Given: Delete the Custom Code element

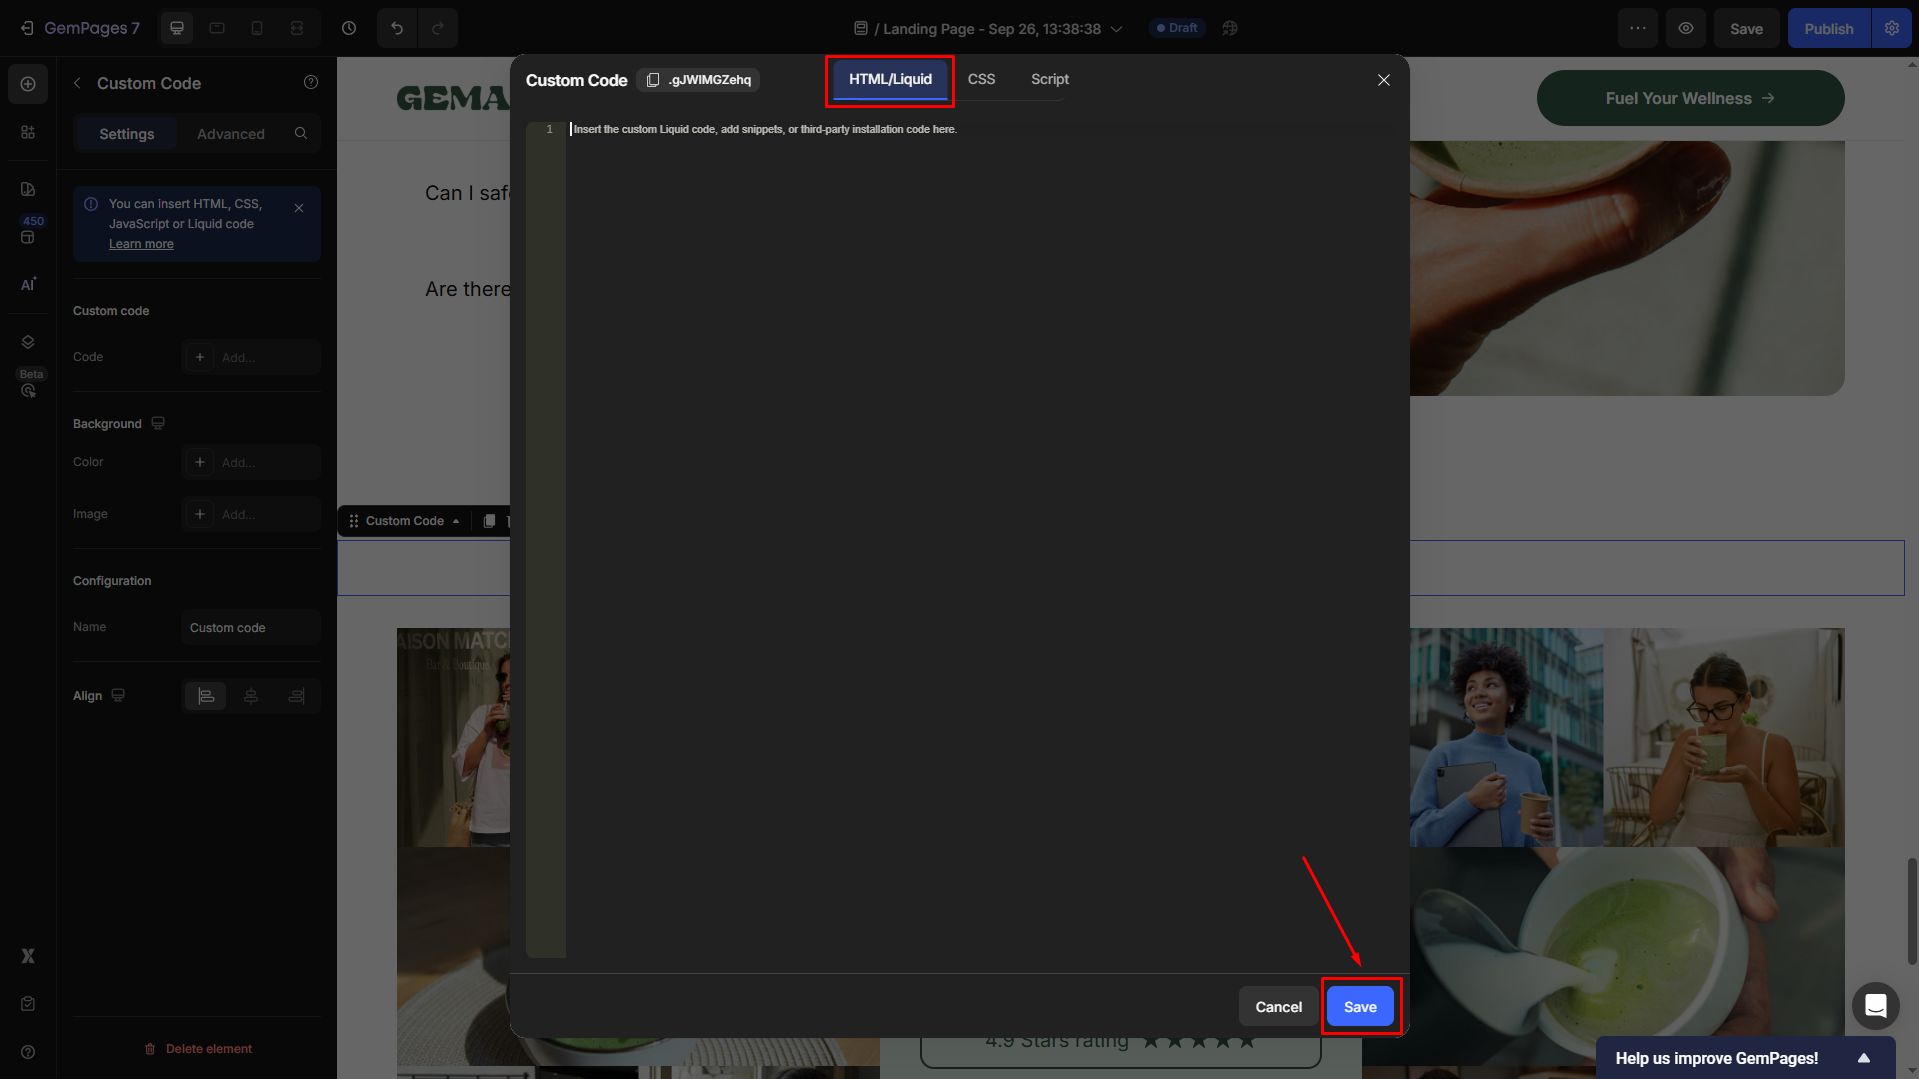Looking at the screenshot, I should 197,1049.
